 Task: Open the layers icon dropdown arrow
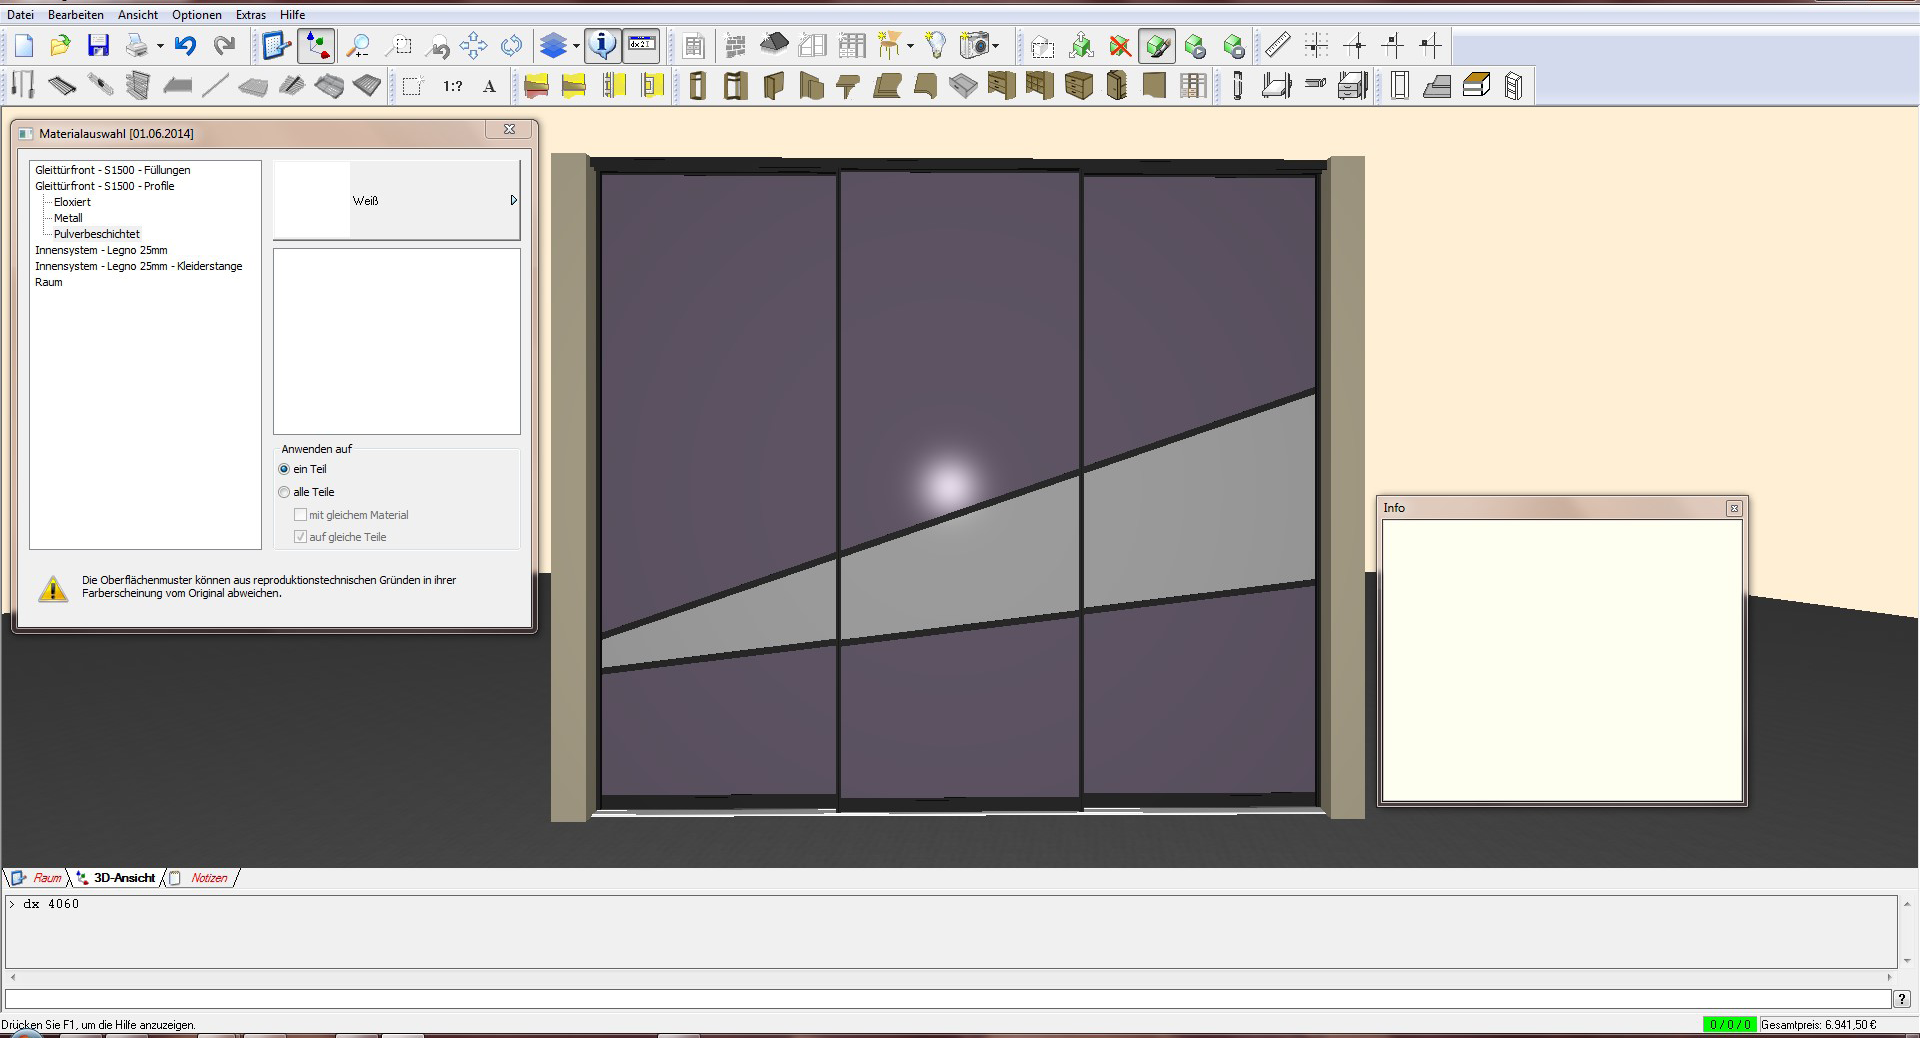click(x=576, y=46)
